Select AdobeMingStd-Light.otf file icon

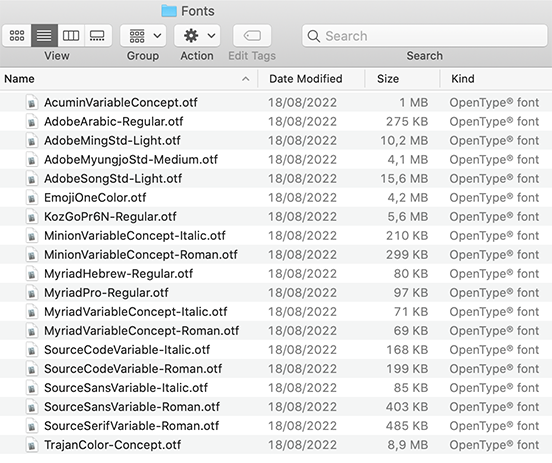(32, 140)
